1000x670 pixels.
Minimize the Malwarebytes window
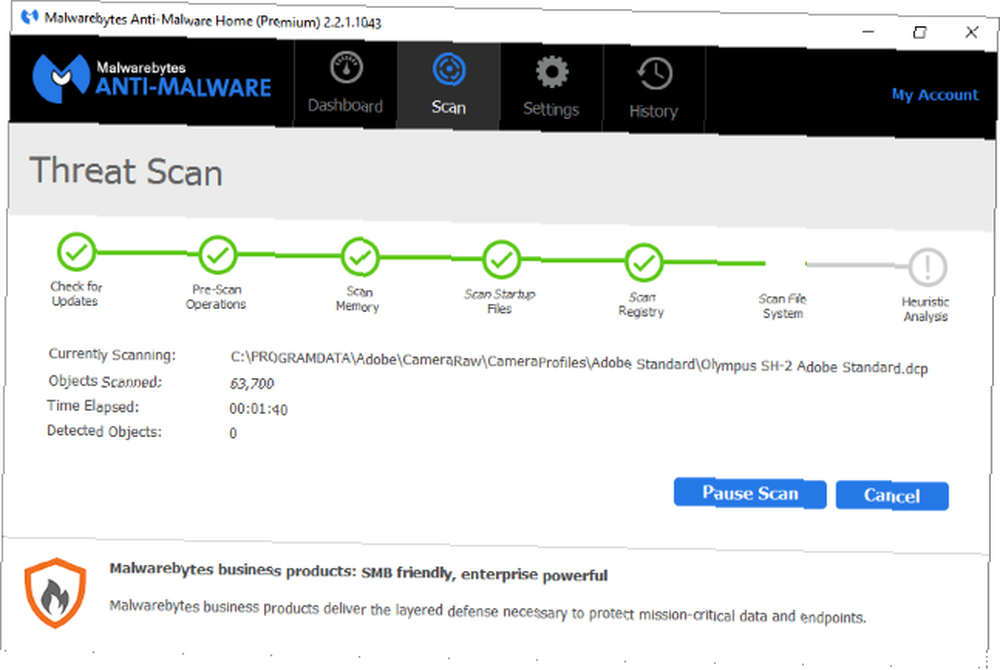868,31
